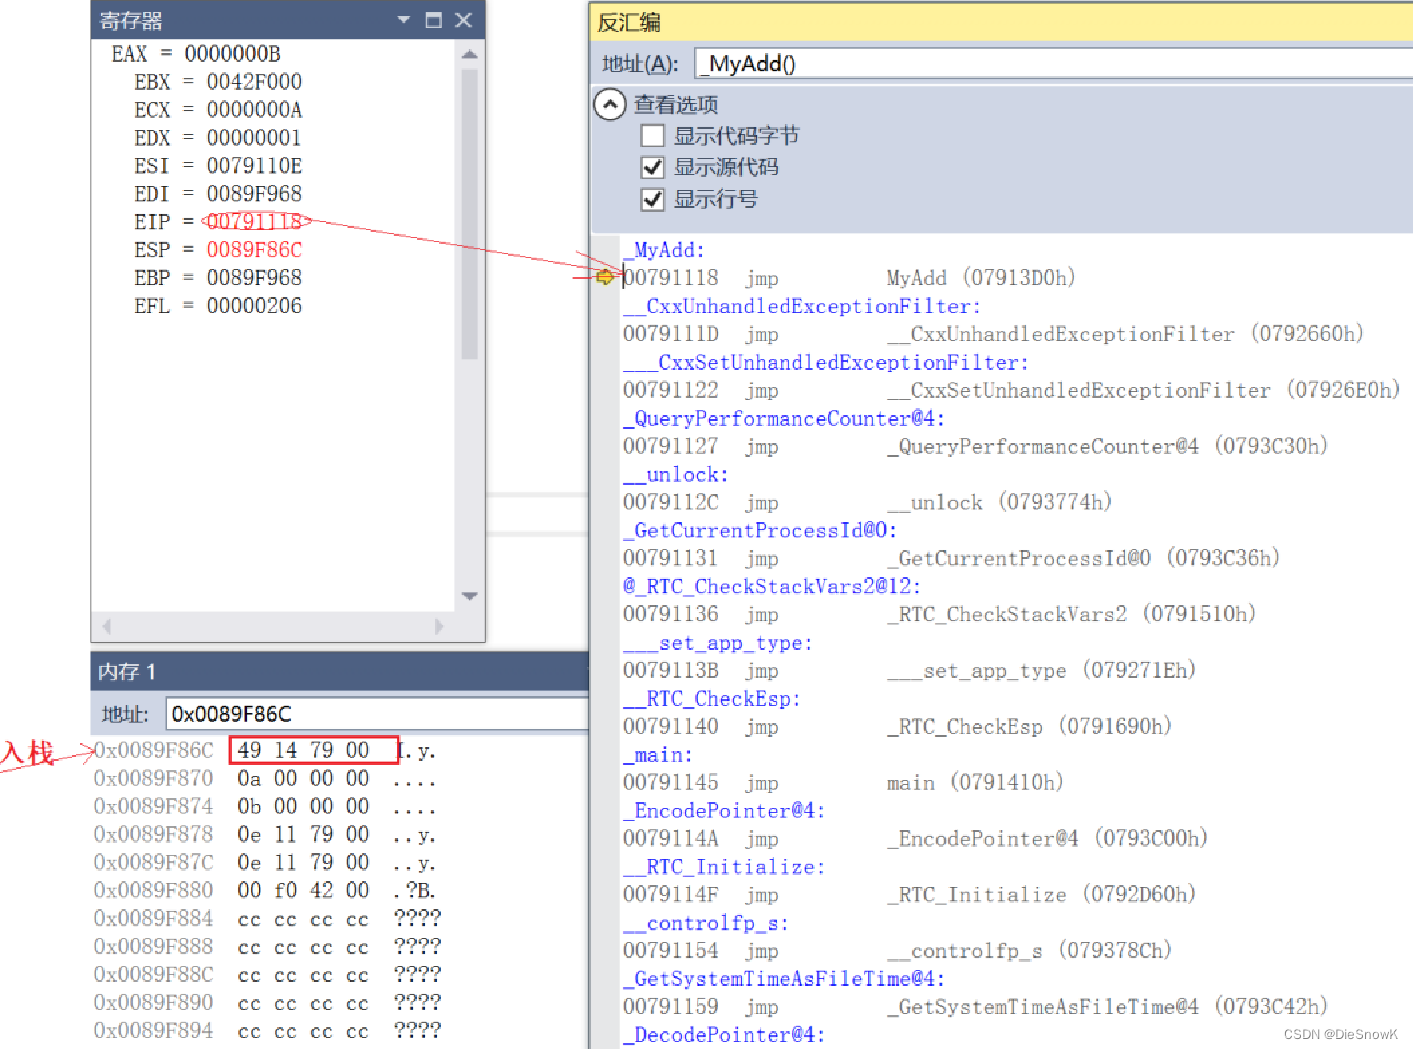The height and width of the screenshot is (1049, 1413).
Task: Click memory row address 0x0089F878
Action: 153,834
